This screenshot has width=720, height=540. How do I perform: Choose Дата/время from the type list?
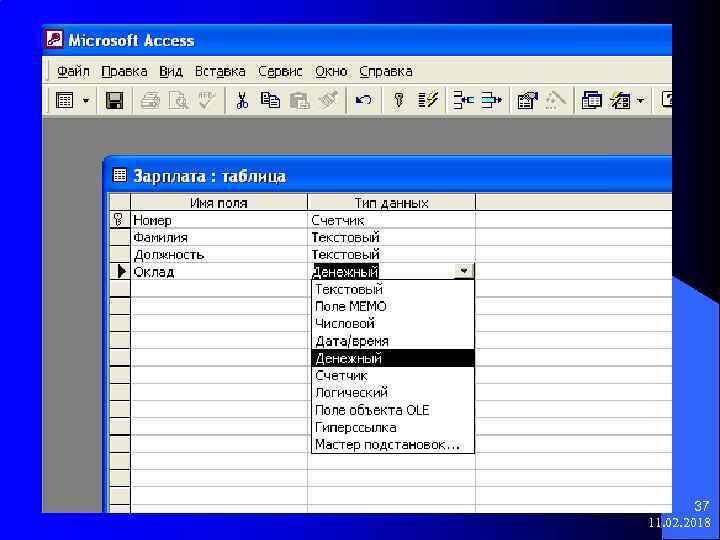[x=393, y=341]
